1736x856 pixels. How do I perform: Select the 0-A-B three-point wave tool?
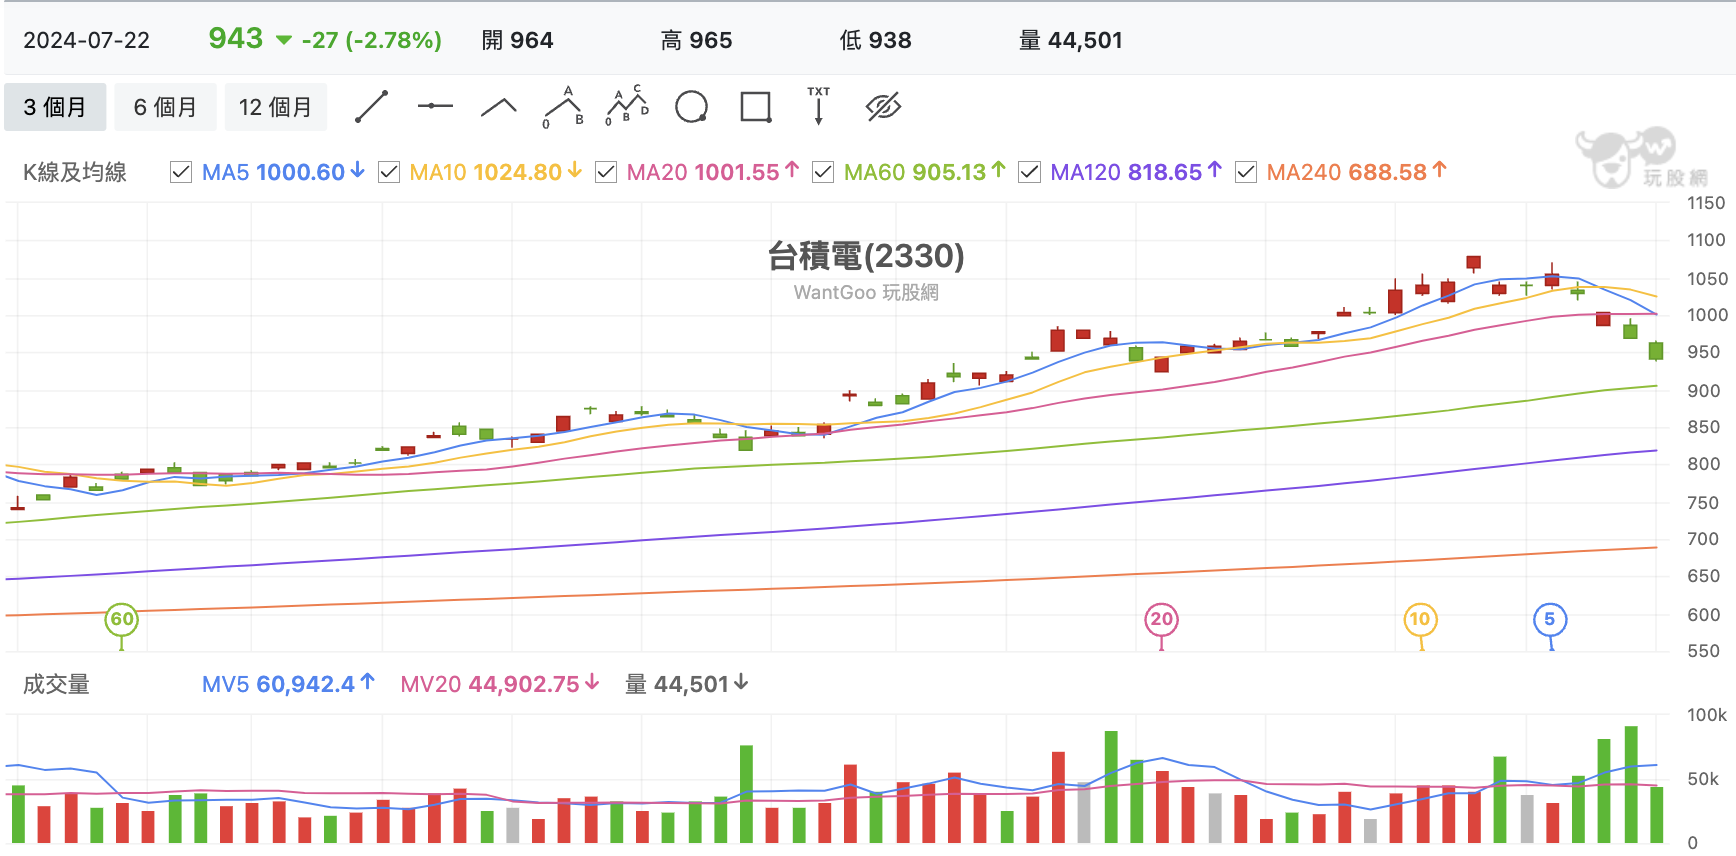563,107
